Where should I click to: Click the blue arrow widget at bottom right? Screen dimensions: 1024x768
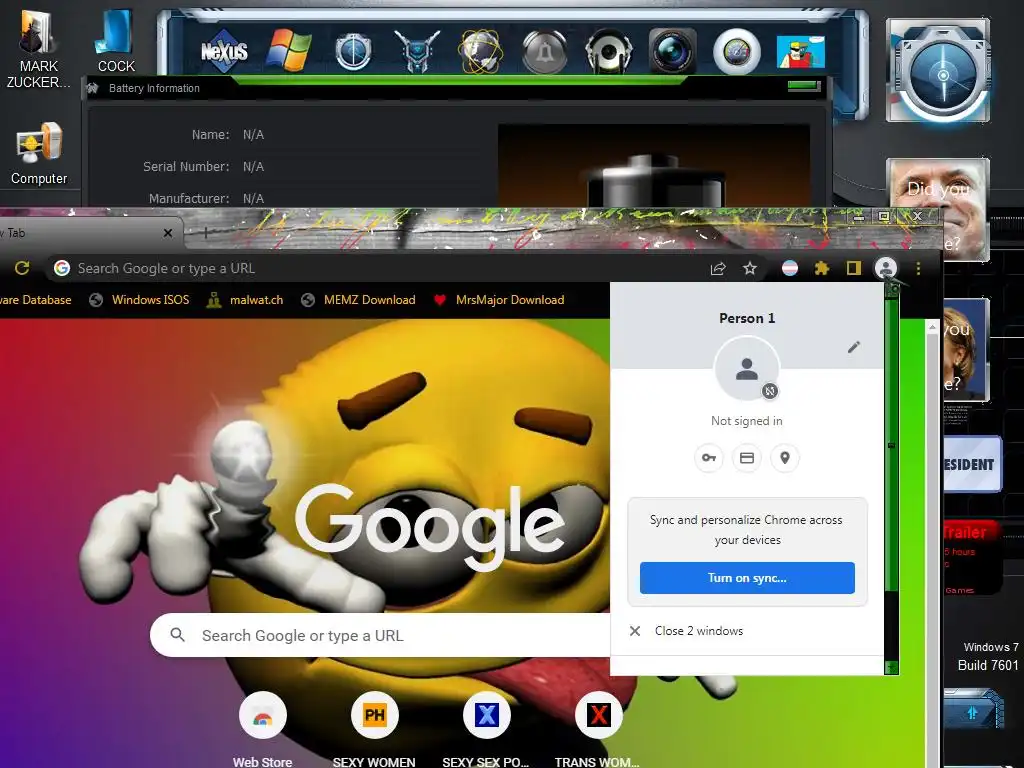[x=973, y=711]
